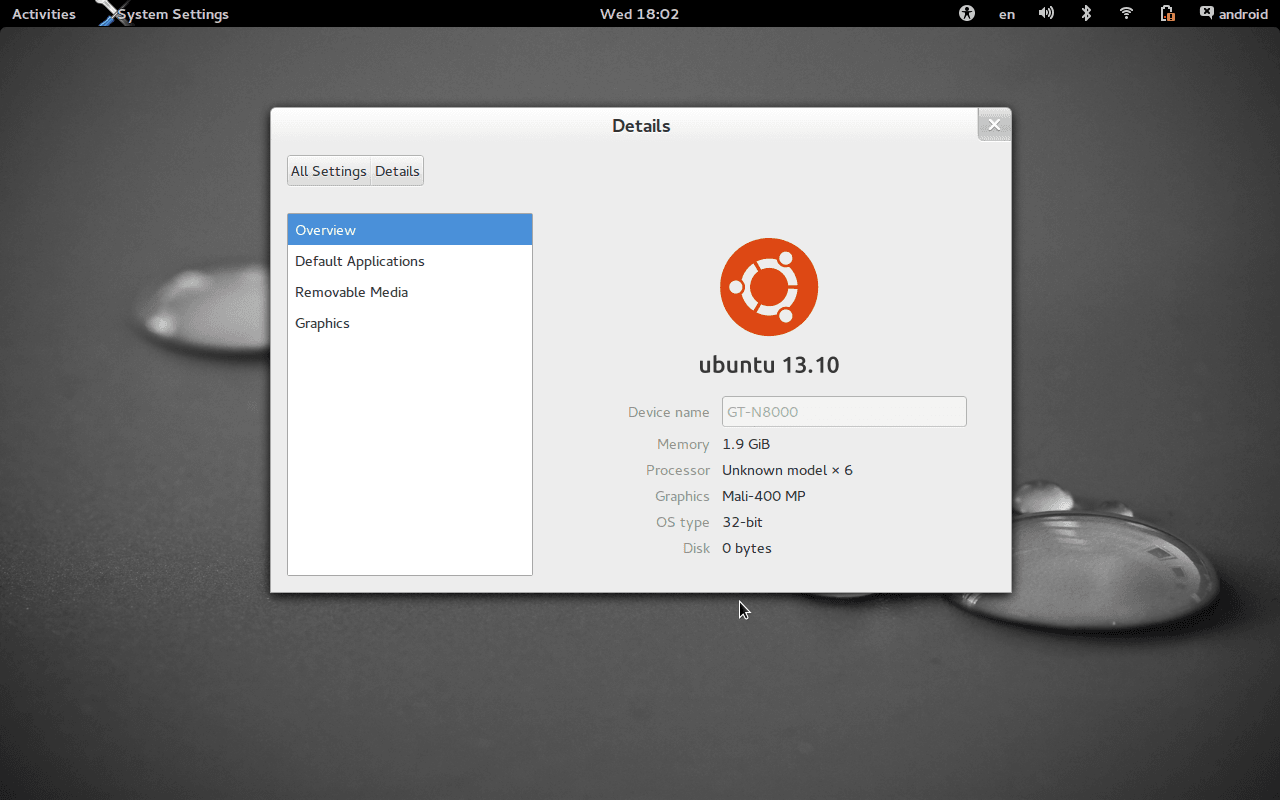Screen dimensions: 1280x800
Task: Open the volume speaker icon
Action: (1046, 13)
